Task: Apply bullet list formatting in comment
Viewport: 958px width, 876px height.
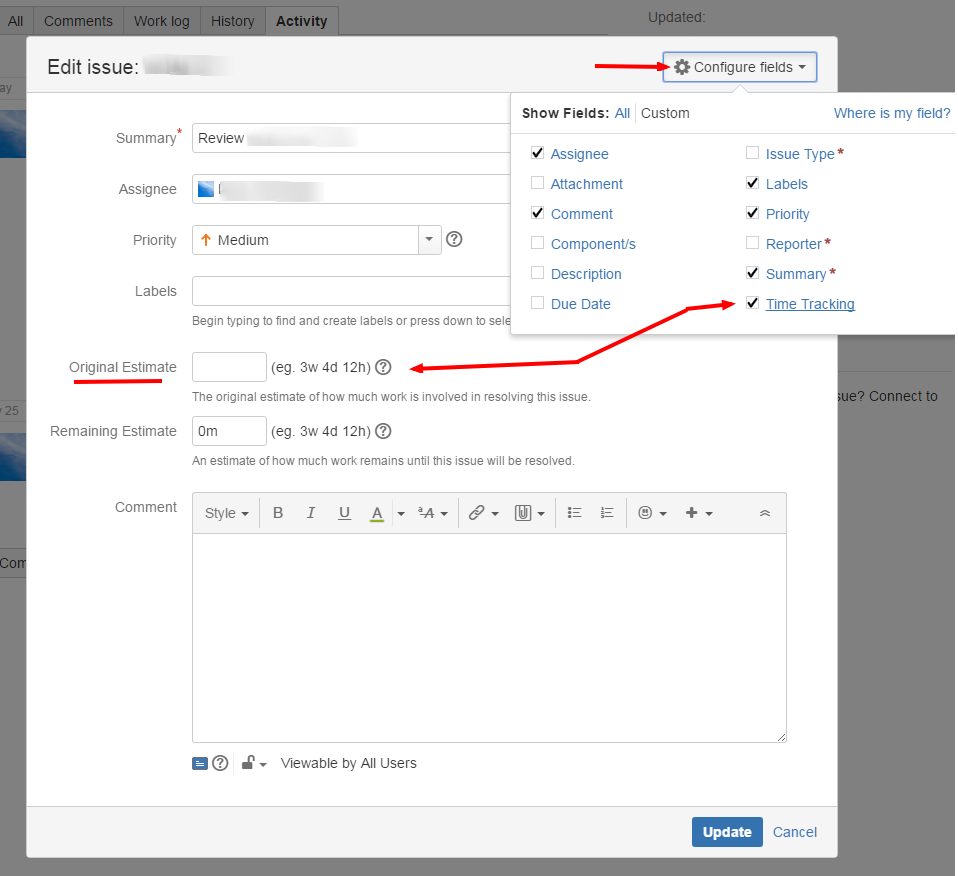Action: pos(574,512)
